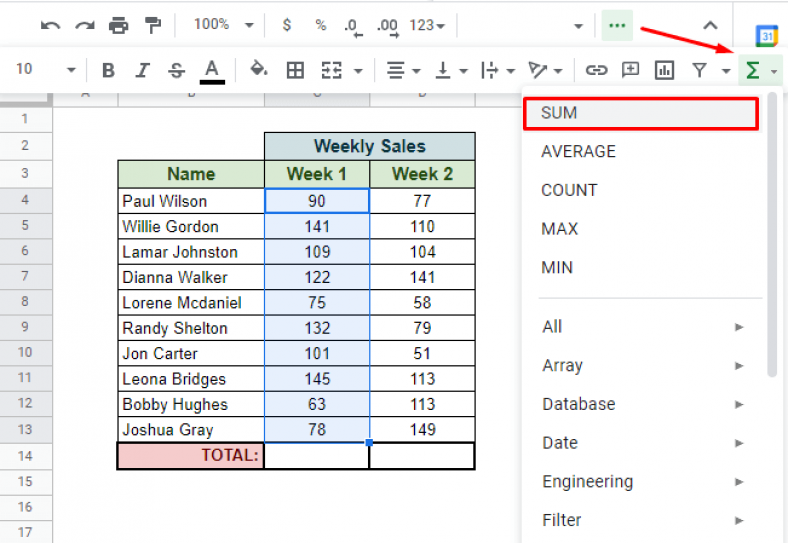
Task: Click the three-dot more toolbar button
Action: click(618, 25)
